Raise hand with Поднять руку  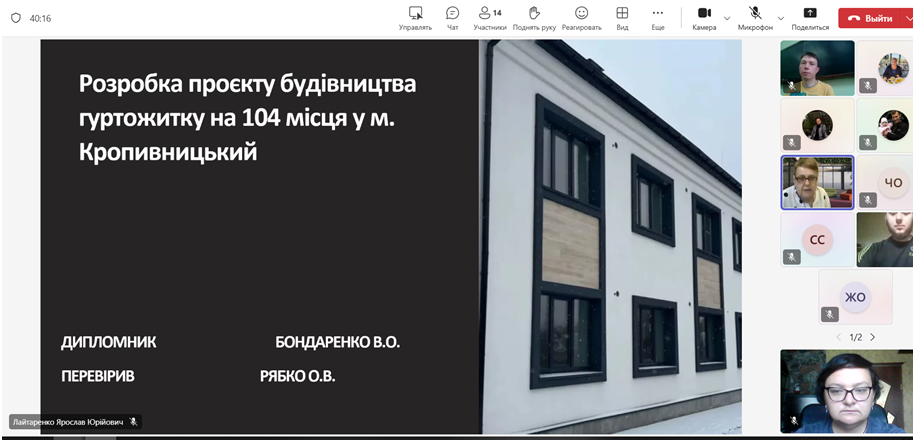pos(534,17)
